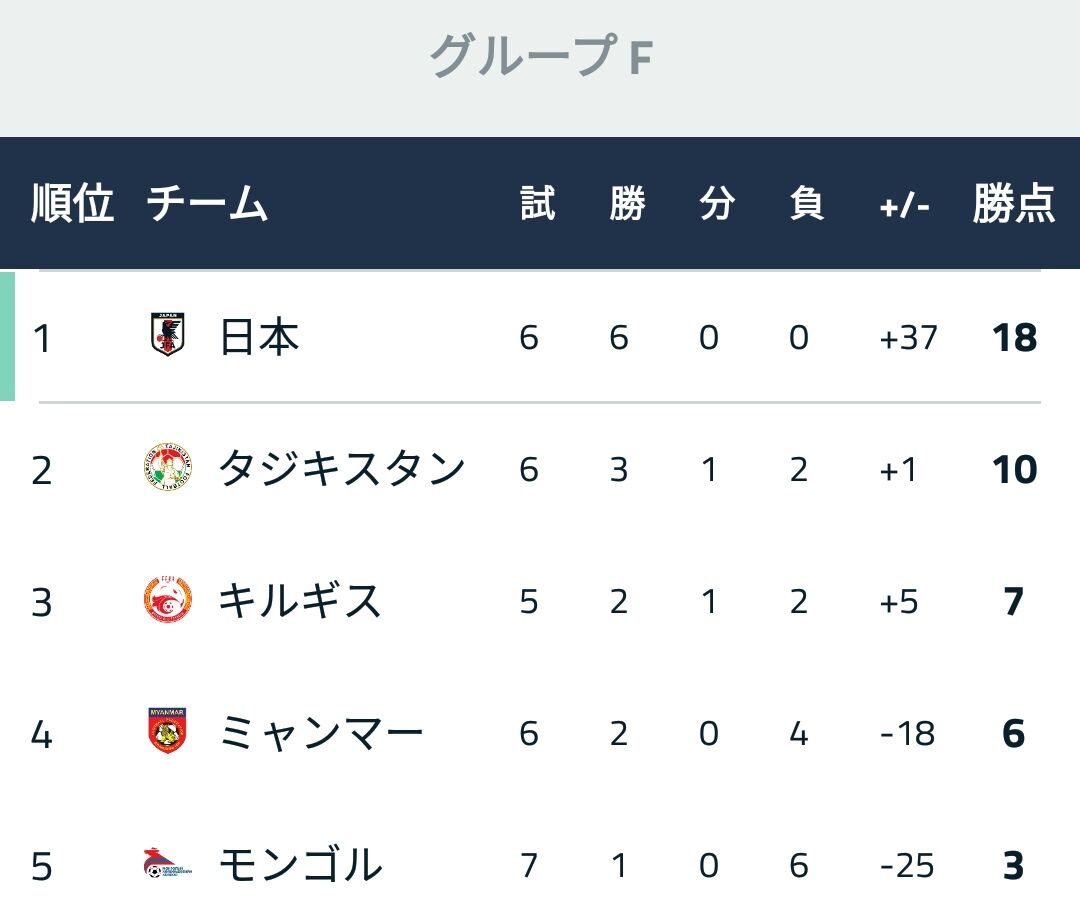Open the モンゴル team page

(300, 865)
